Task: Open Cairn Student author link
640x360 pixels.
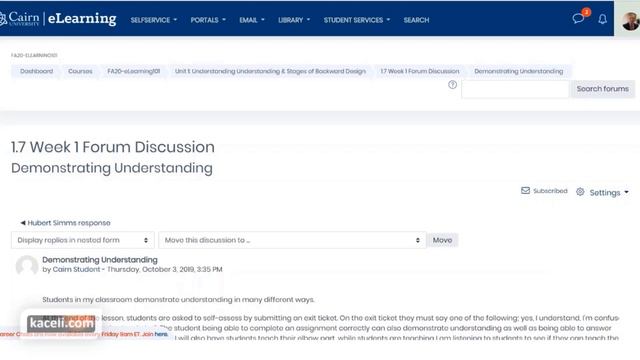Action: tap(76, 269)
